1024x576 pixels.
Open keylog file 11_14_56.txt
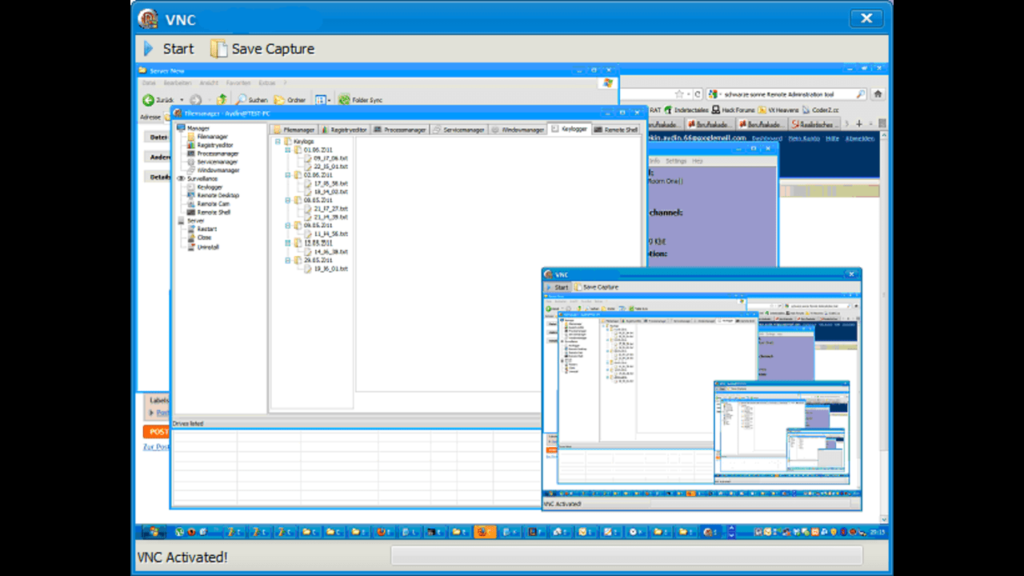point(330,234)
